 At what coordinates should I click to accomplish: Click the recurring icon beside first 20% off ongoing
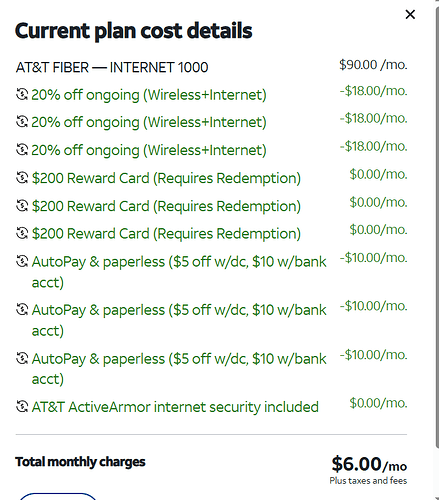(x=22, y=94)
